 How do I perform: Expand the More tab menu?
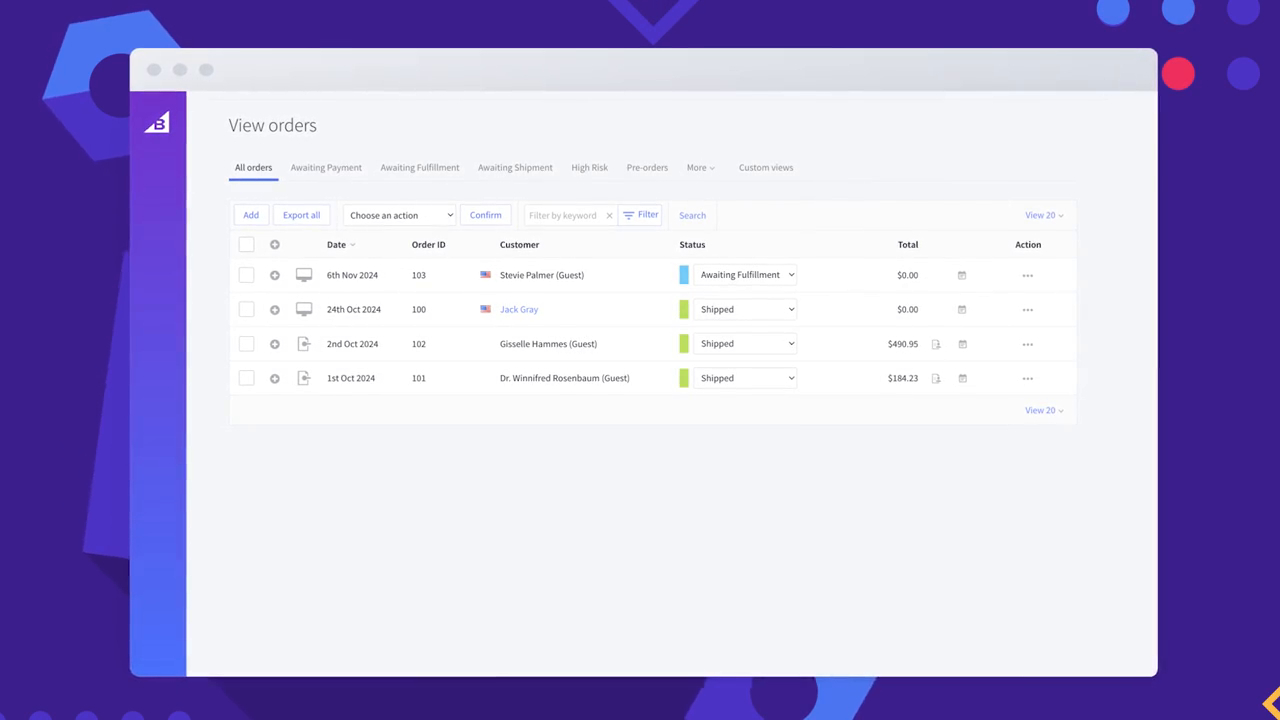point(701,168)
